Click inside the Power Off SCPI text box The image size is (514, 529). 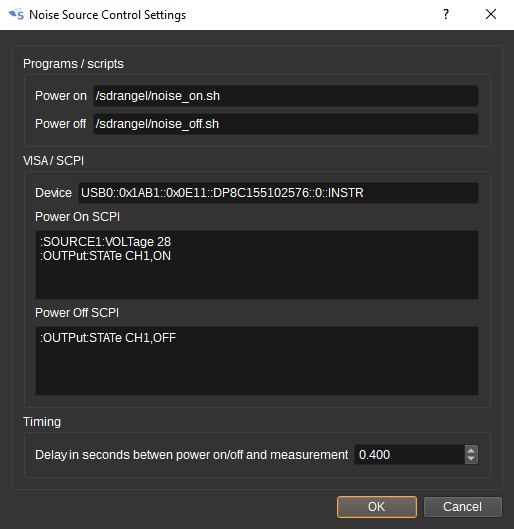[x=257, y=361]
